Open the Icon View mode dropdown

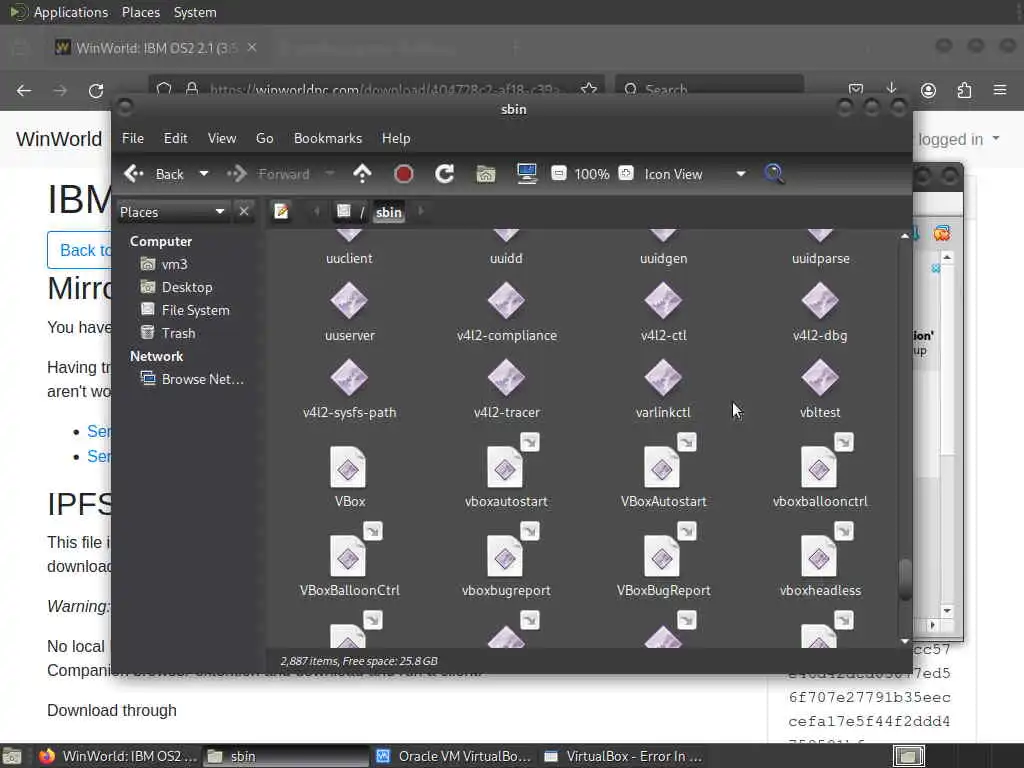(694, 174)
